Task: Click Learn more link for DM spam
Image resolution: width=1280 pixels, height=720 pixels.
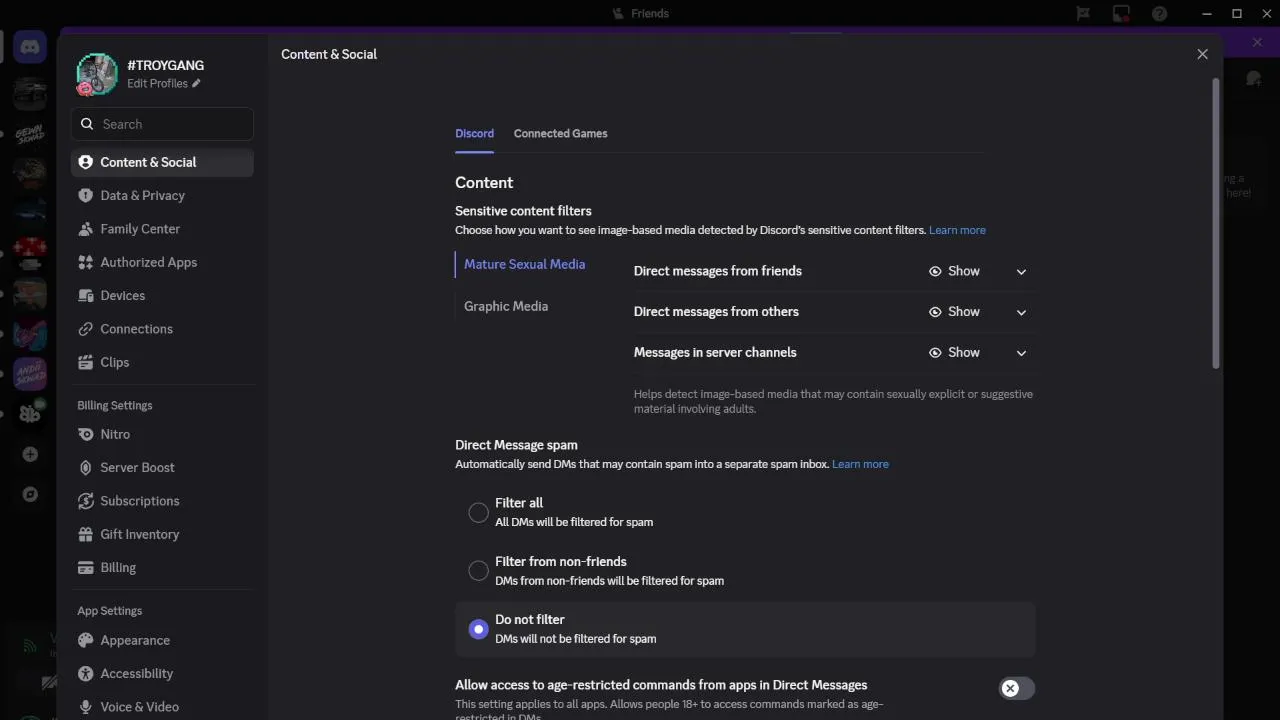Action: tap(860, 464)
